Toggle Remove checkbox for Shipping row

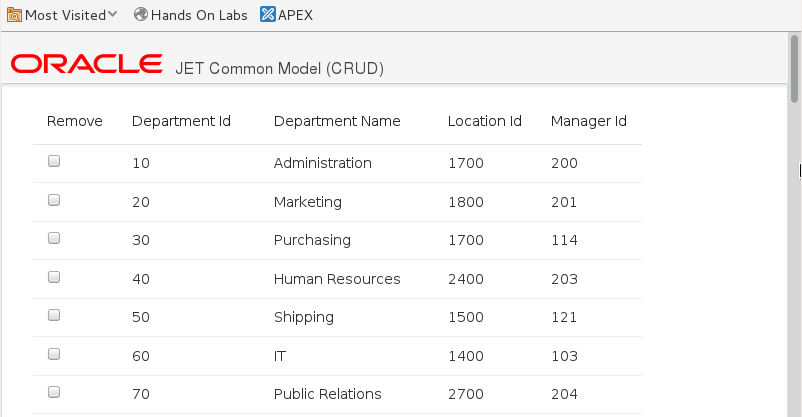pyautogui.click(x=54, y=315)
